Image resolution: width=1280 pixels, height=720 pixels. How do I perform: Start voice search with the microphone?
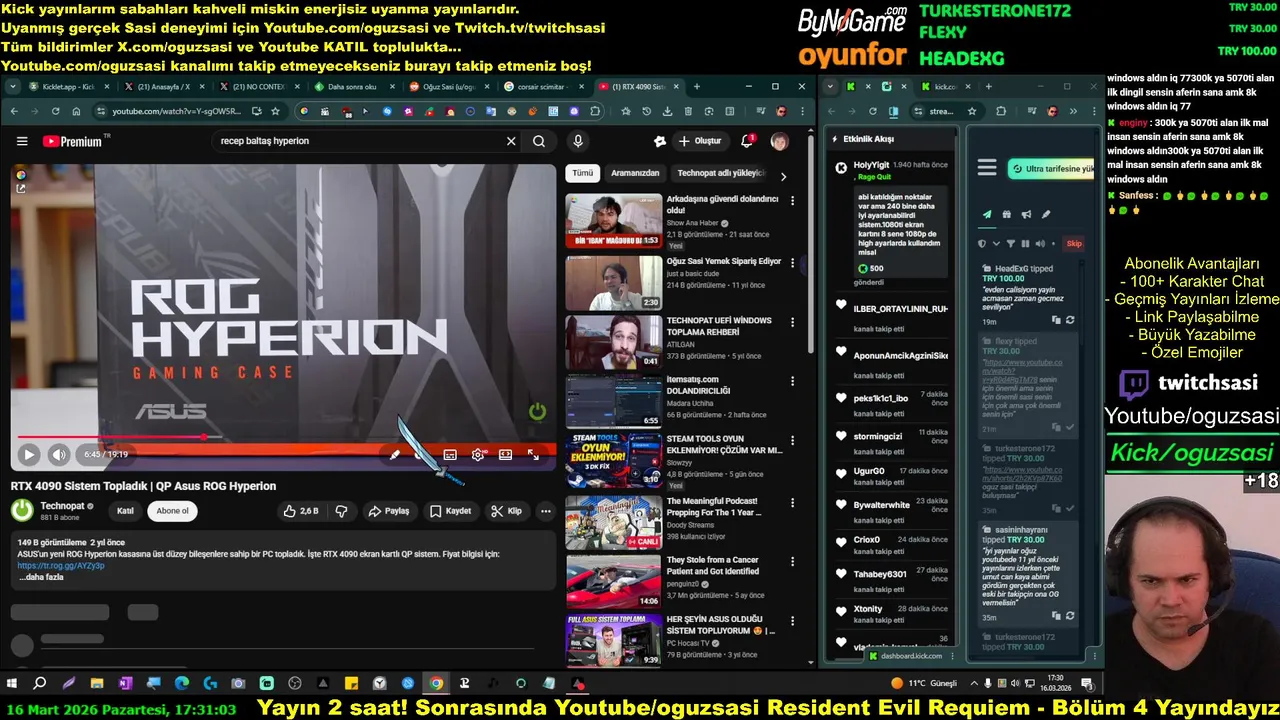coord(578,141)
